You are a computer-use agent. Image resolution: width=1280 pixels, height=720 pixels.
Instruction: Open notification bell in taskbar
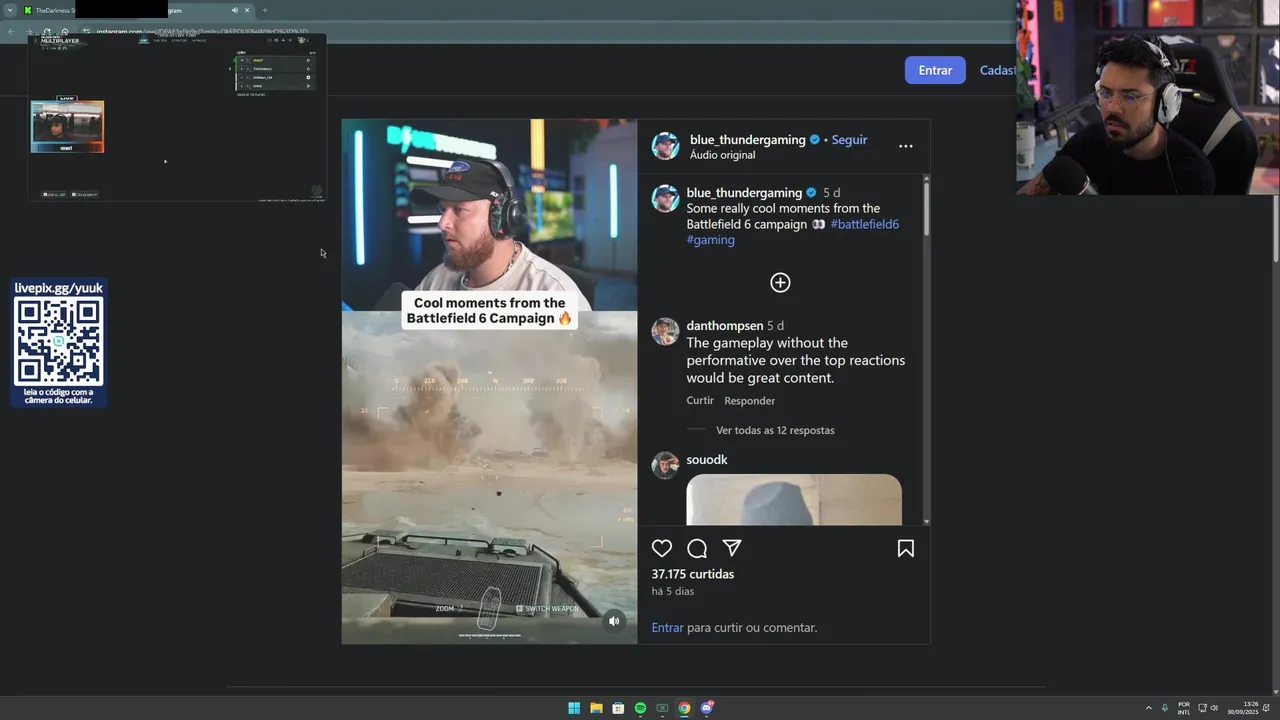[1266, 708]
